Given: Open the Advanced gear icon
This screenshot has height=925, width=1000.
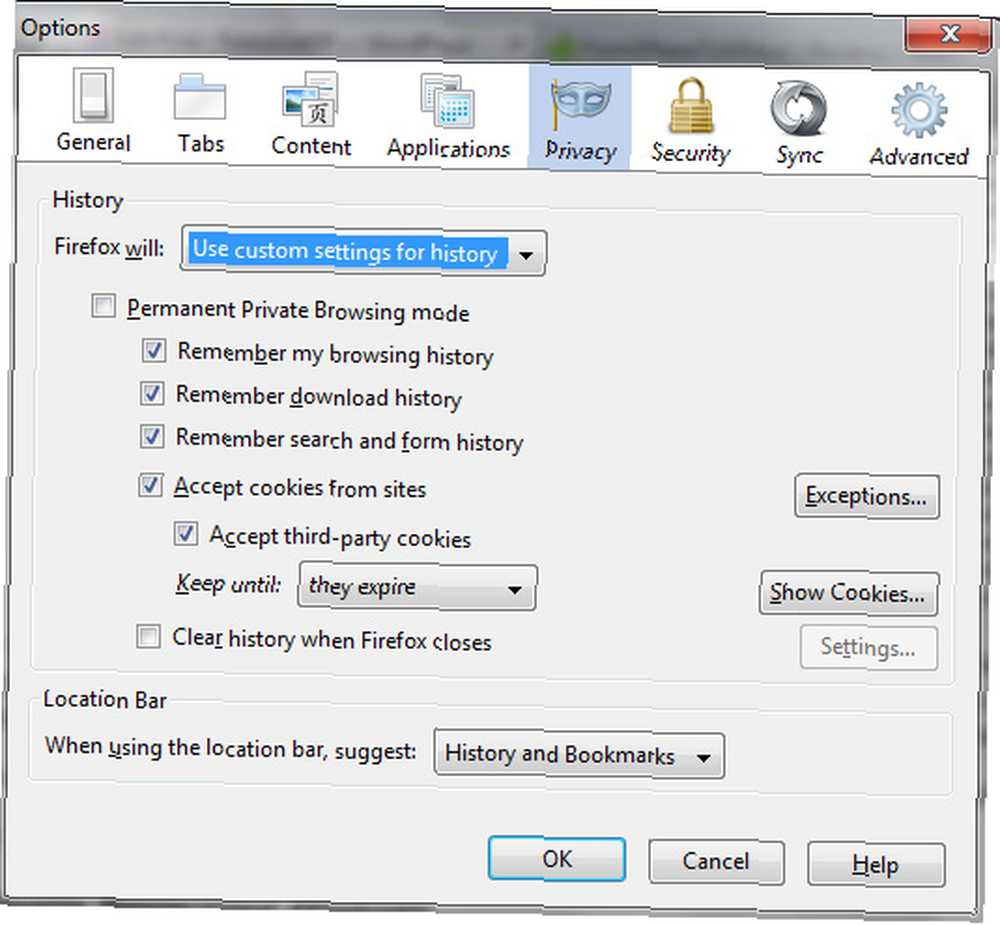Looking at the screenshot, I should (x=919, y=110).
